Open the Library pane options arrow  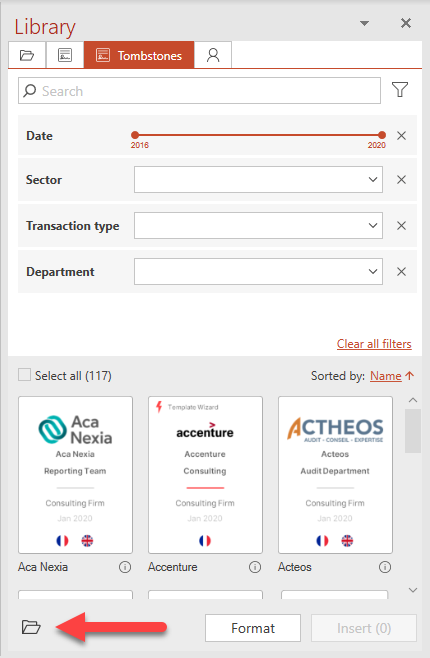click(x=365, y=23)
